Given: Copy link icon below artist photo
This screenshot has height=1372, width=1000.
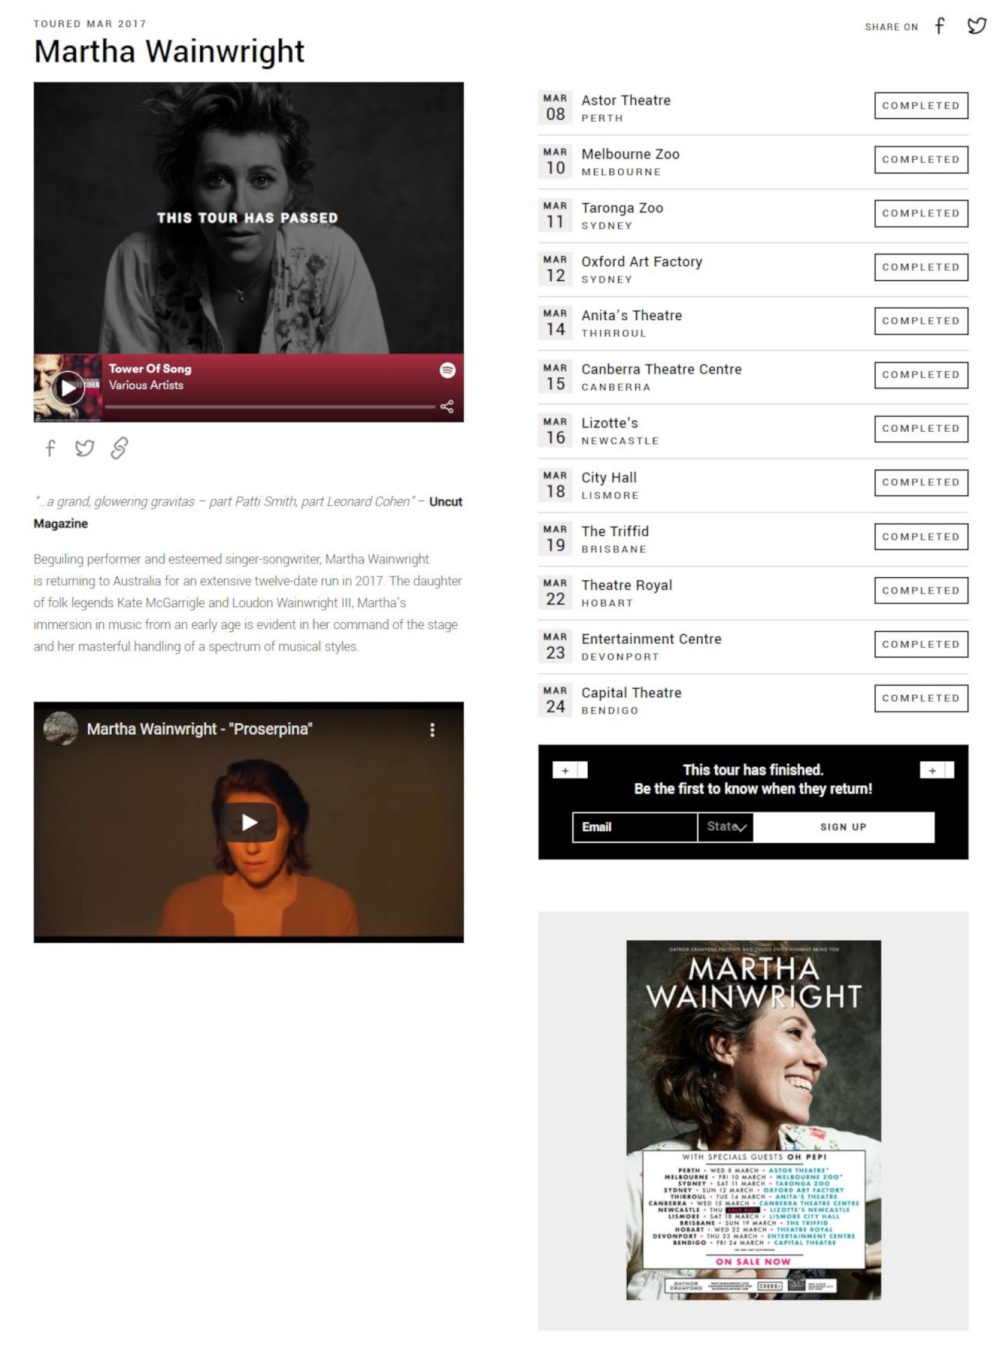Looking at the screenshot, I should 119,448.
